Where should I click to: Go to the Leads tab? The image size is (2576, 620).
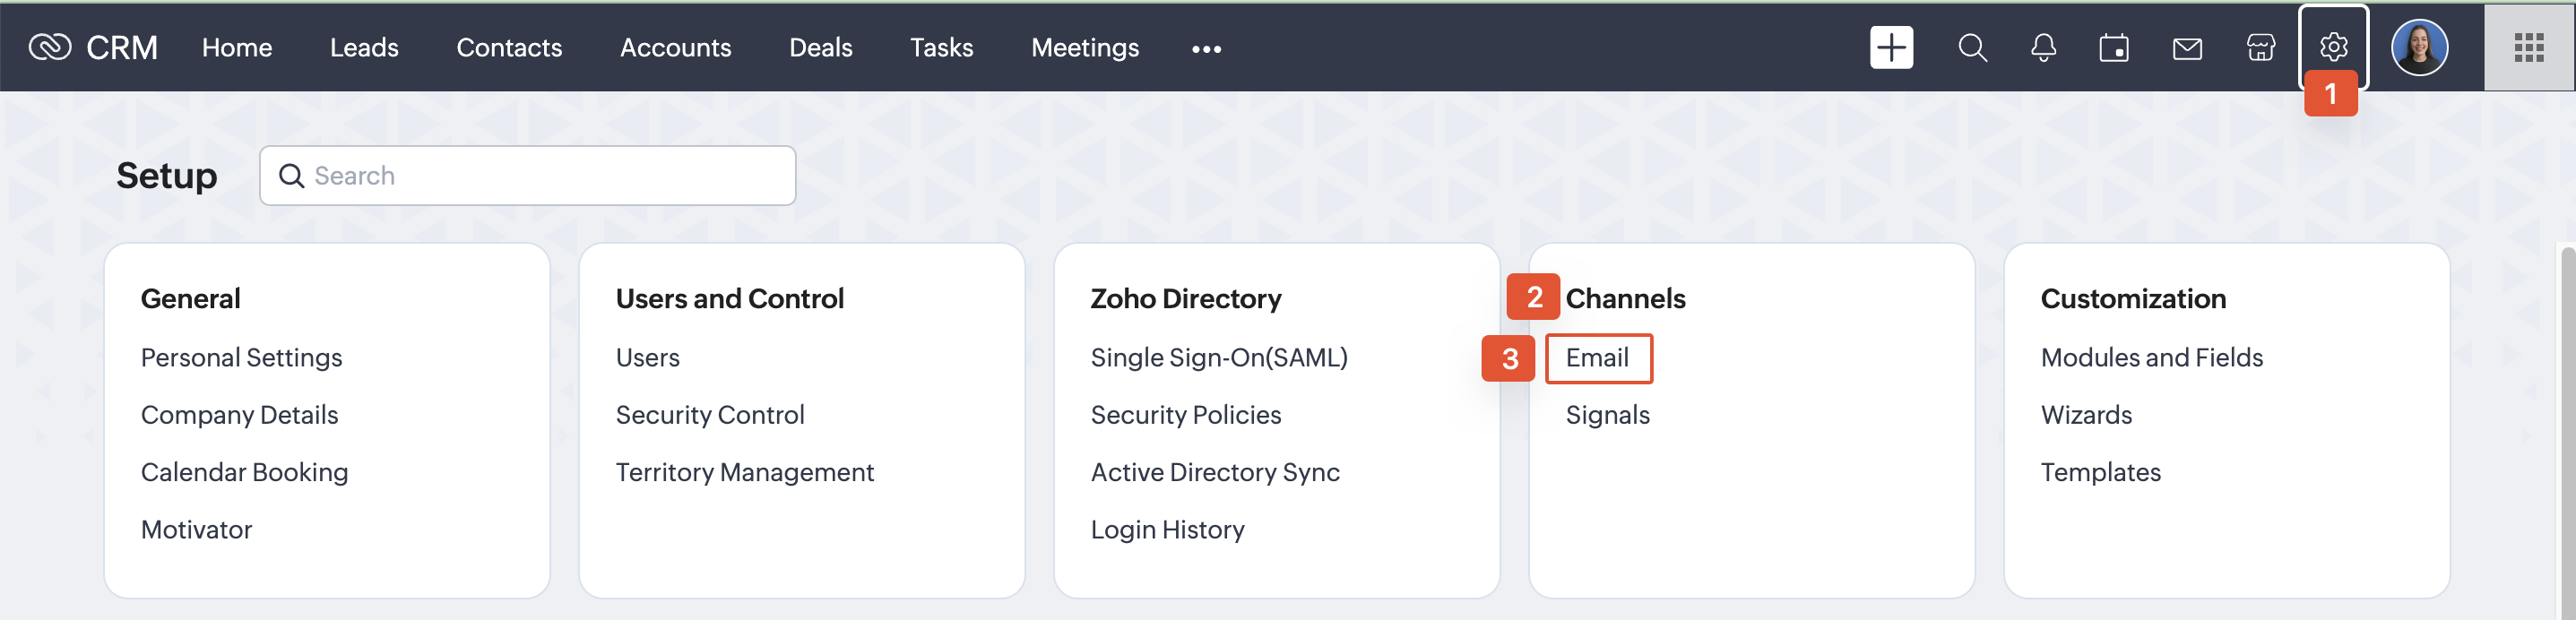(364, 47)
